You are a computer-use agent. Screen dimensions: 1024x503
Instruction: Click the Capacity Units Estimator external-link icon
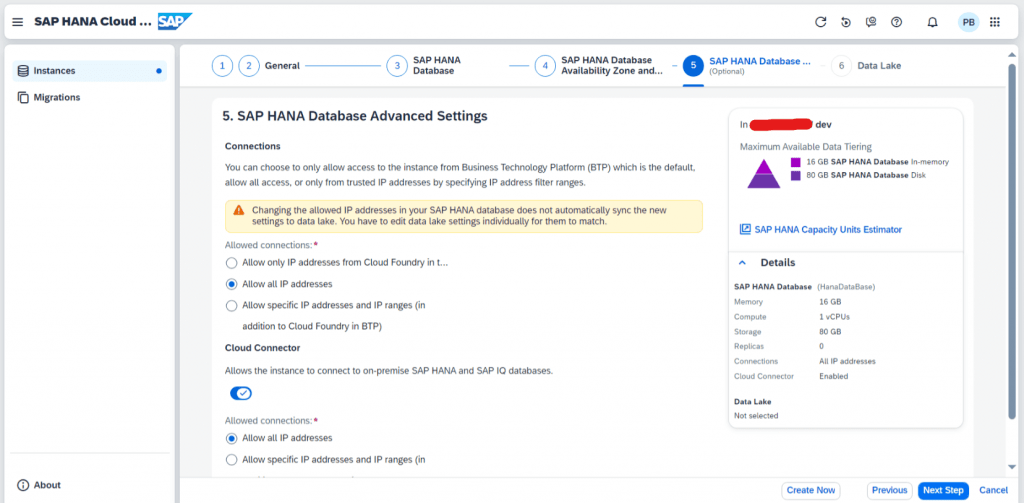click(745, 229)
